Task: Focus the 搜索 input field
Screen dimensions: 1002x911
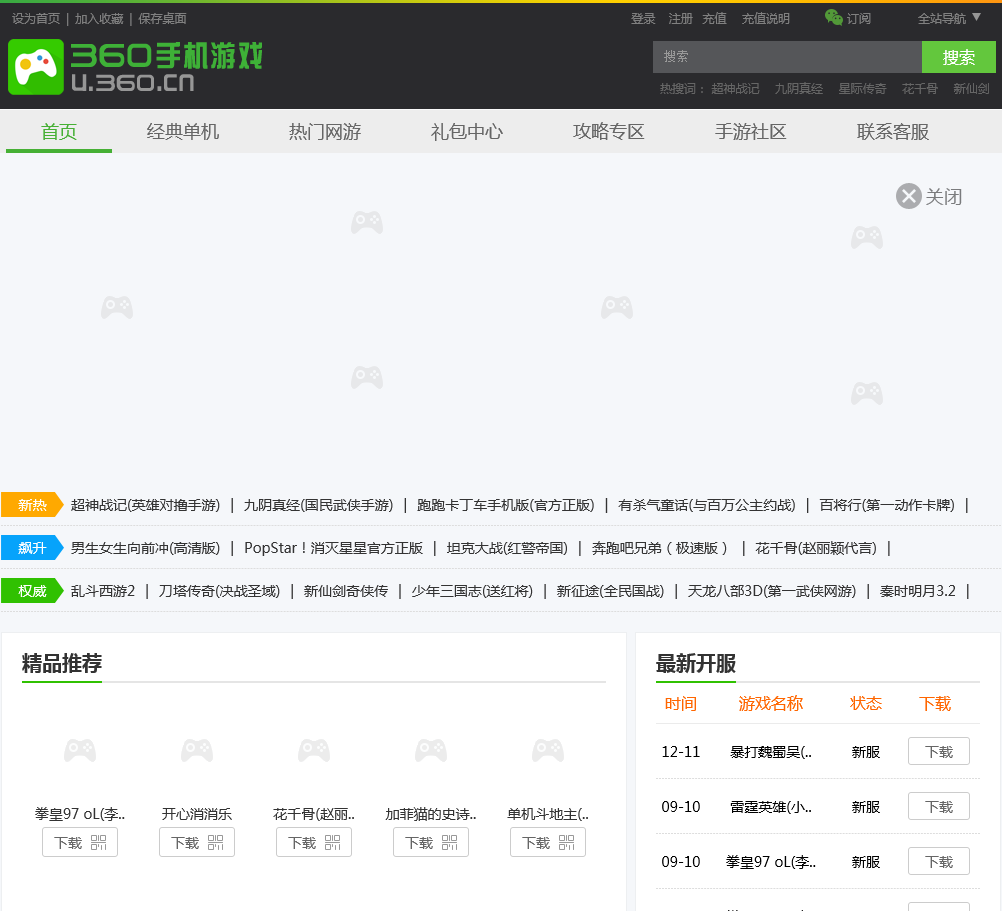Action: (x=787, y=57)
